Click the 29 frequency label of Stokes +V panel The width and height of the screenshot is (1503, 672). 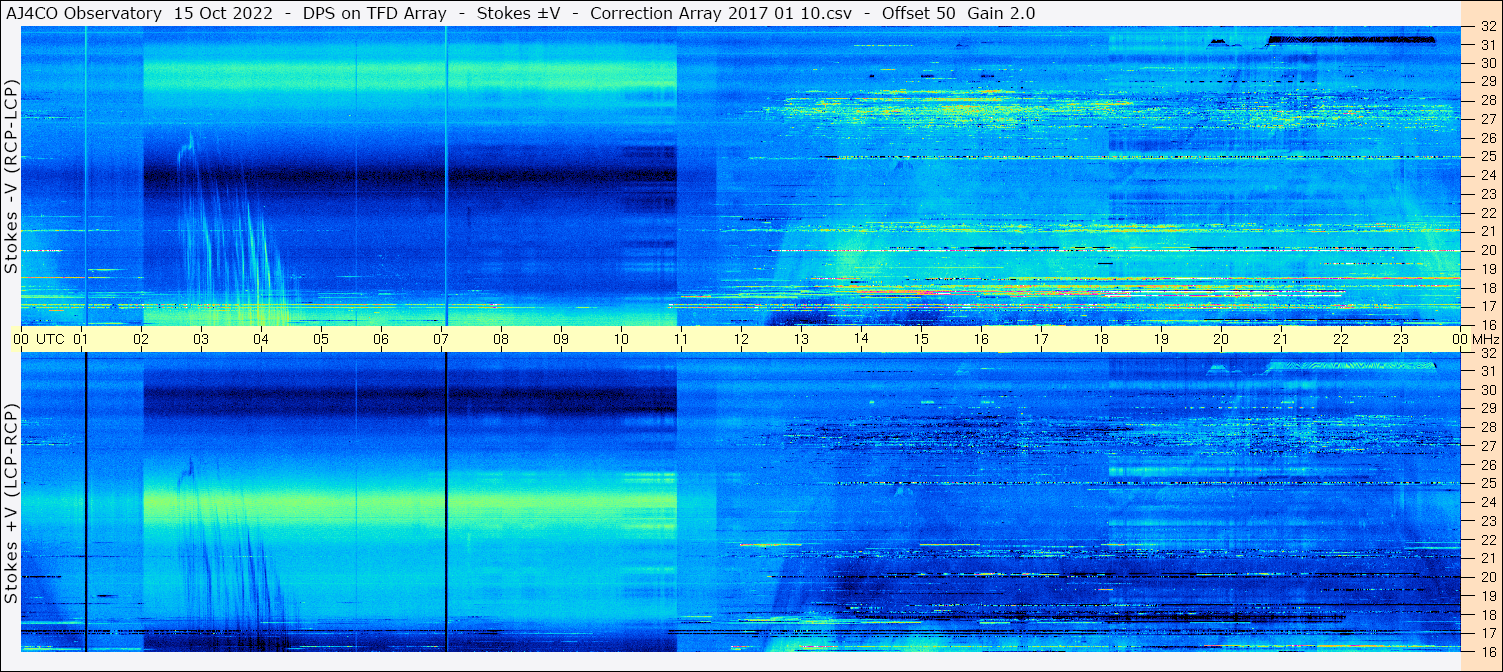(x=1488, y=409)
